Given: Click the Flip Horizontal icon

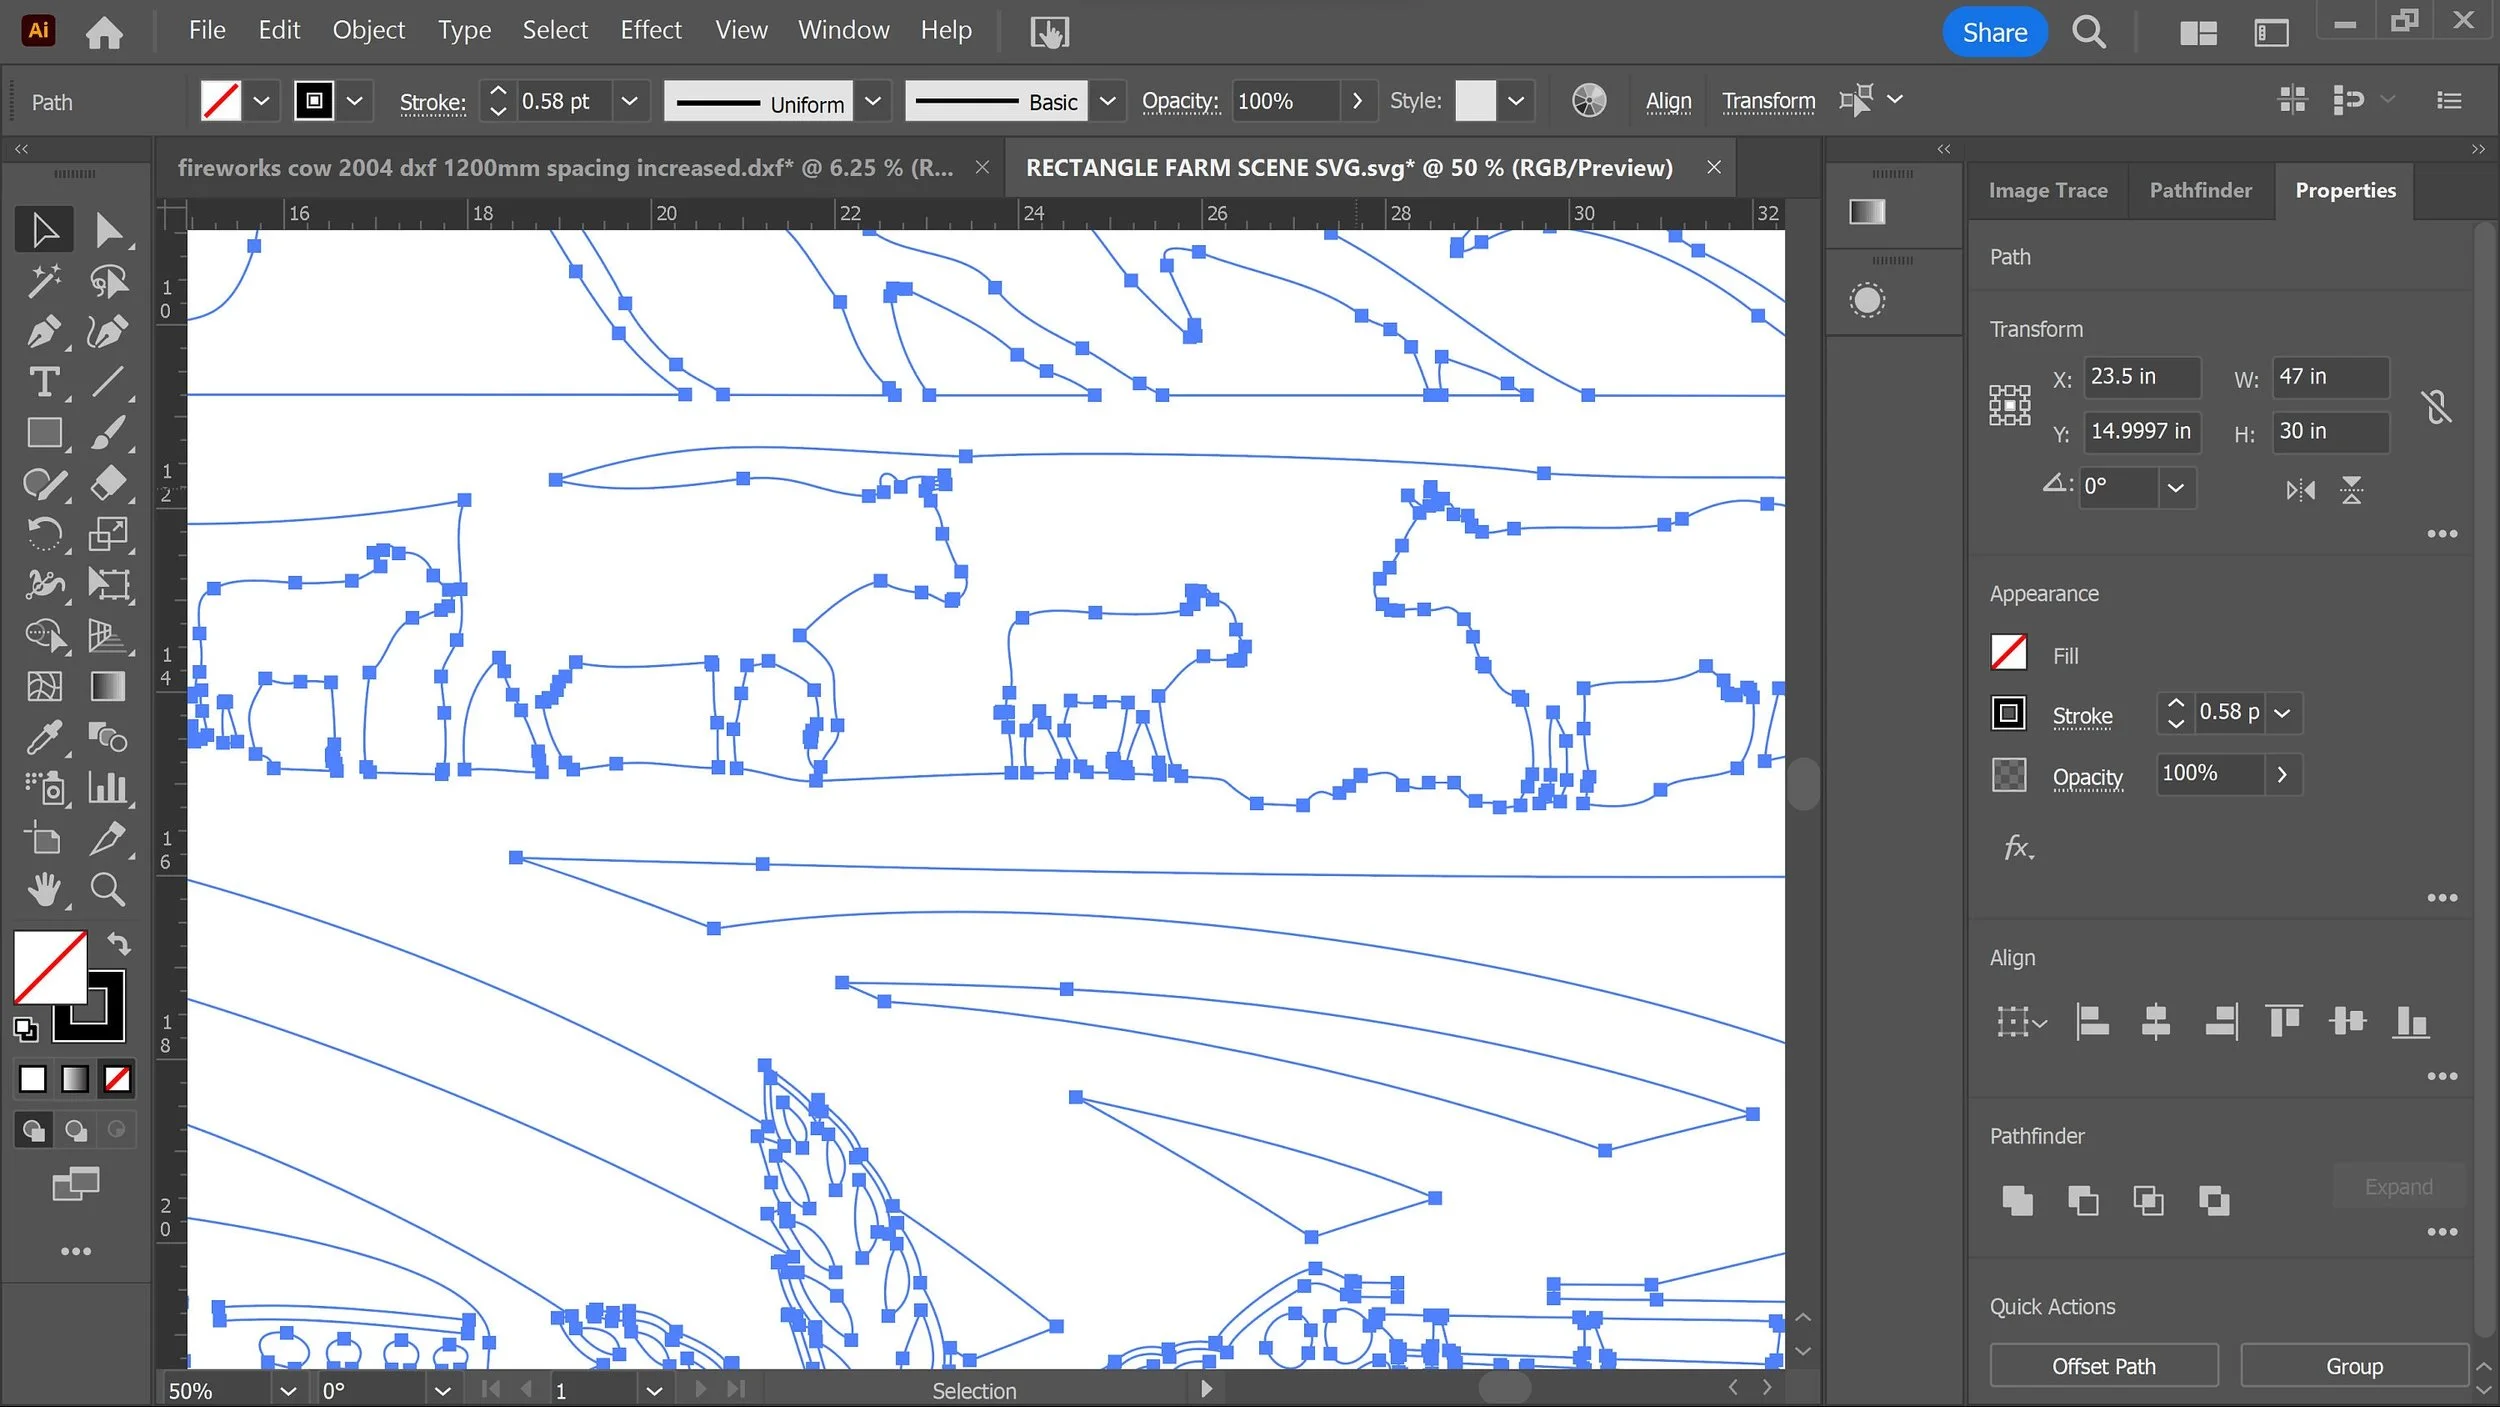Looking at the screenshot, I should 2300,490.
